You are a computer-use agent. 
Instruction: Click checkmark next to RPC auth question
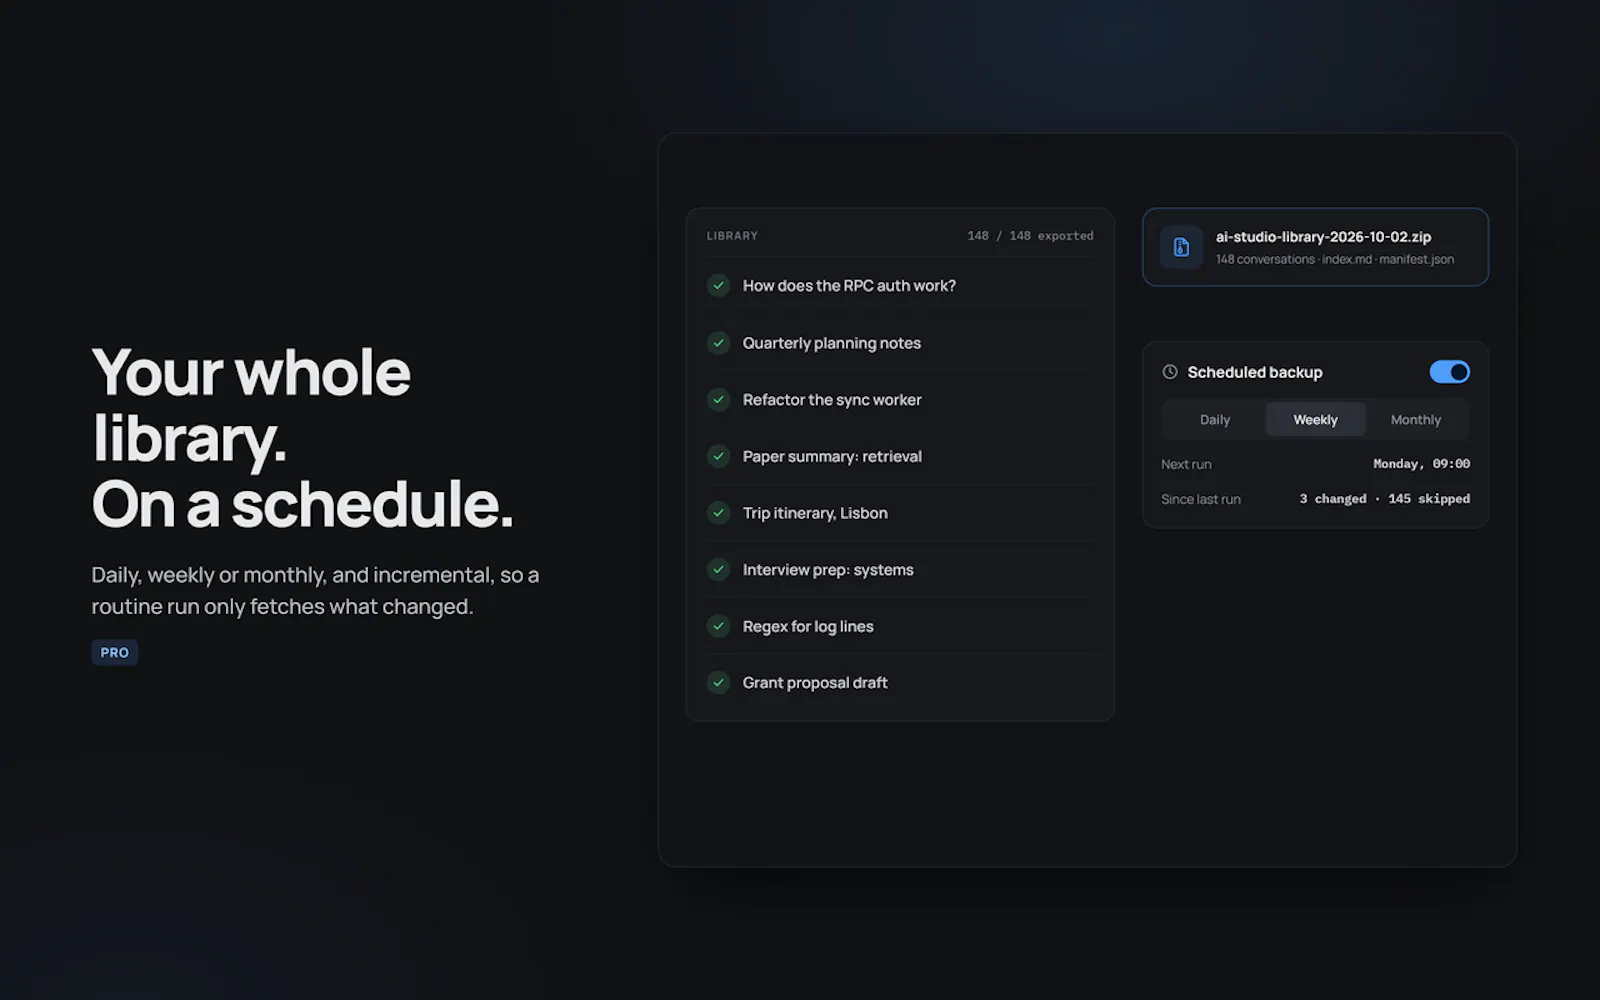[718, 286]
